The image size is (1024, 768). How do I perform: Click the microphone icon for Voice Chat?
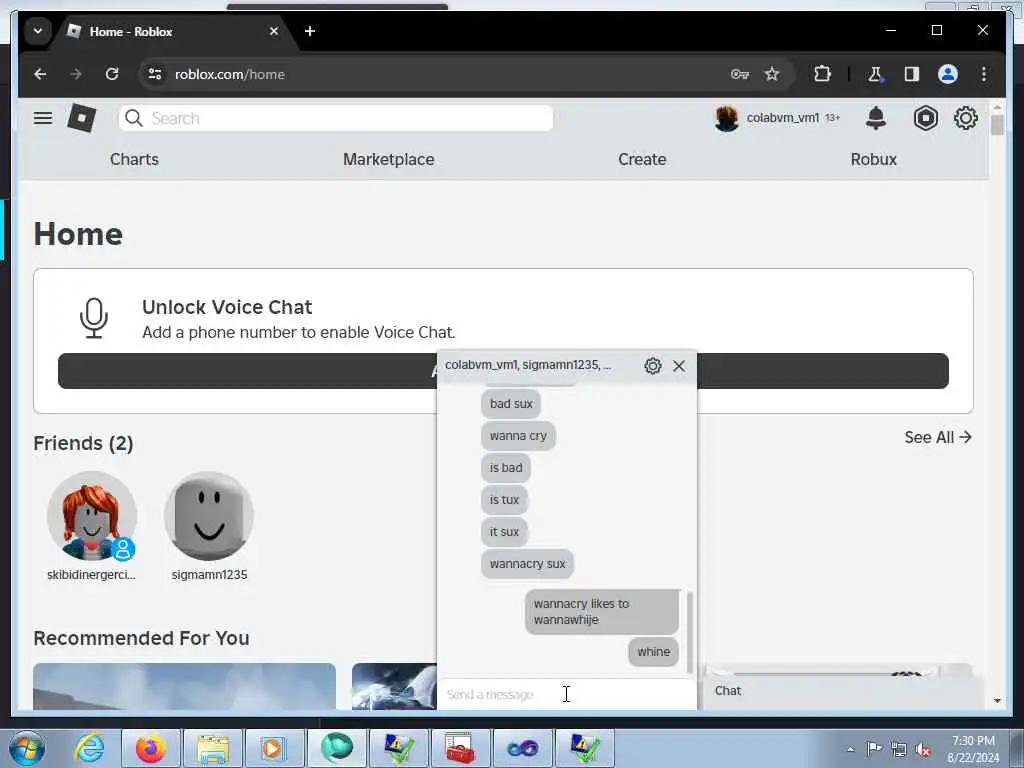[94, 318]
